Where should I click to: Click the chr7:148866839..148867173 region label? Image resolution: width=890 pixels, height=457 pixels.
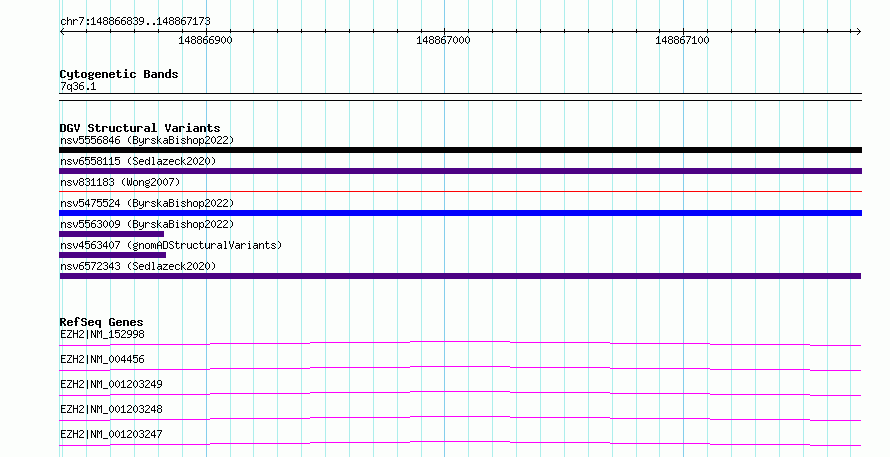135,21
